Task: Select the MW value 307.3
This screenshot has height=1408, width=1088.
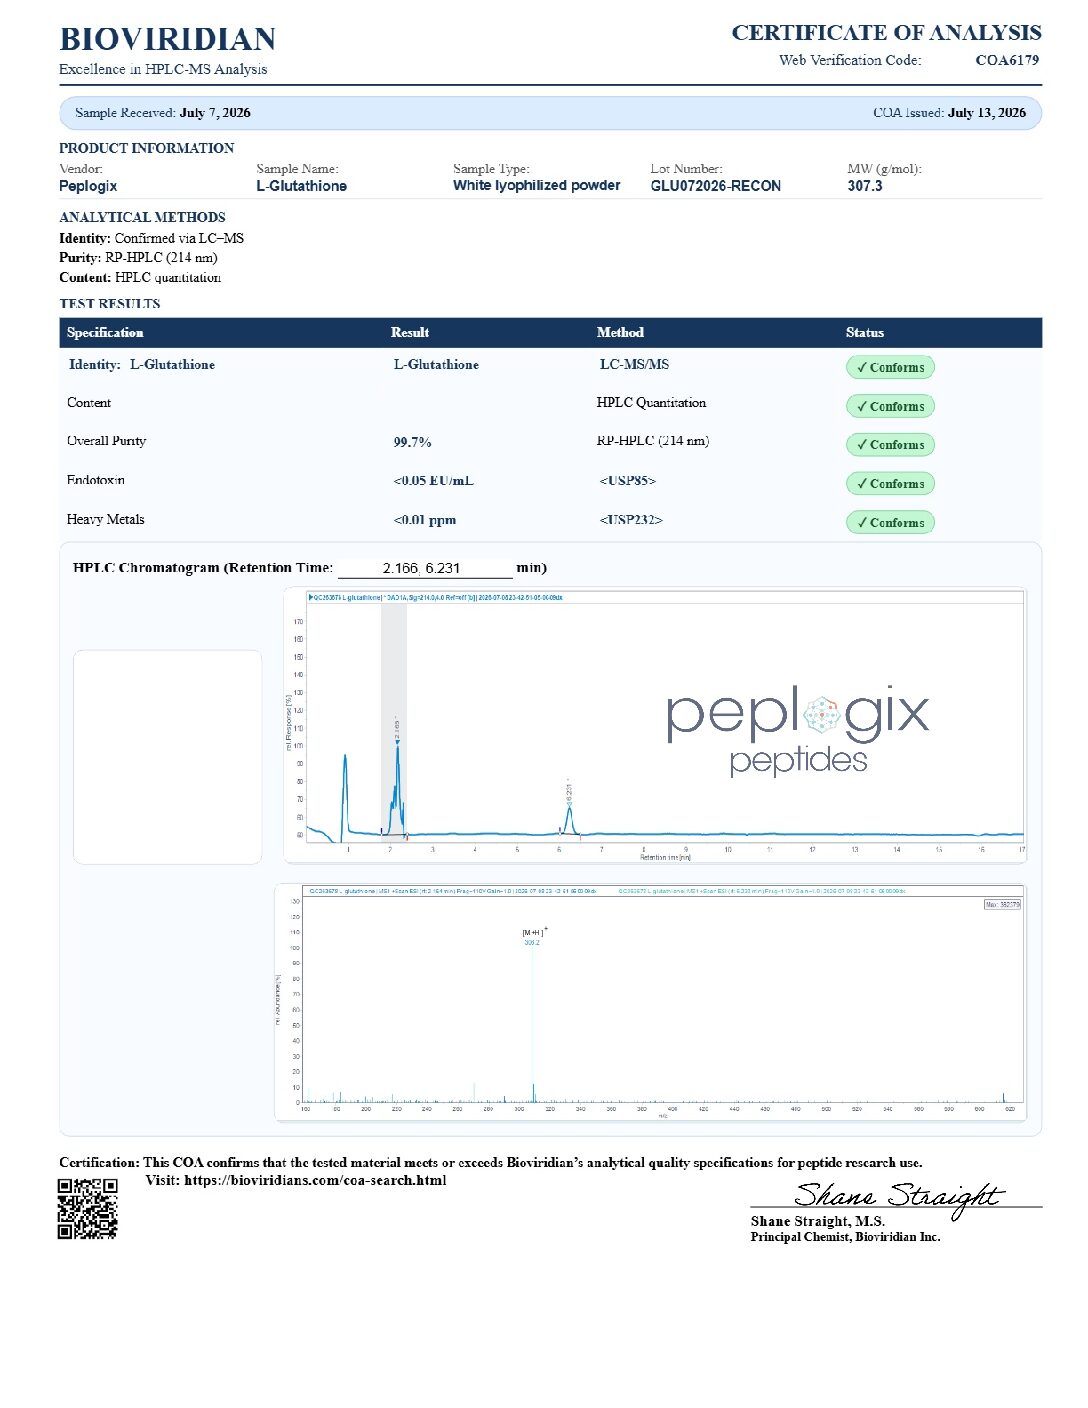Action: pos(865,186)
